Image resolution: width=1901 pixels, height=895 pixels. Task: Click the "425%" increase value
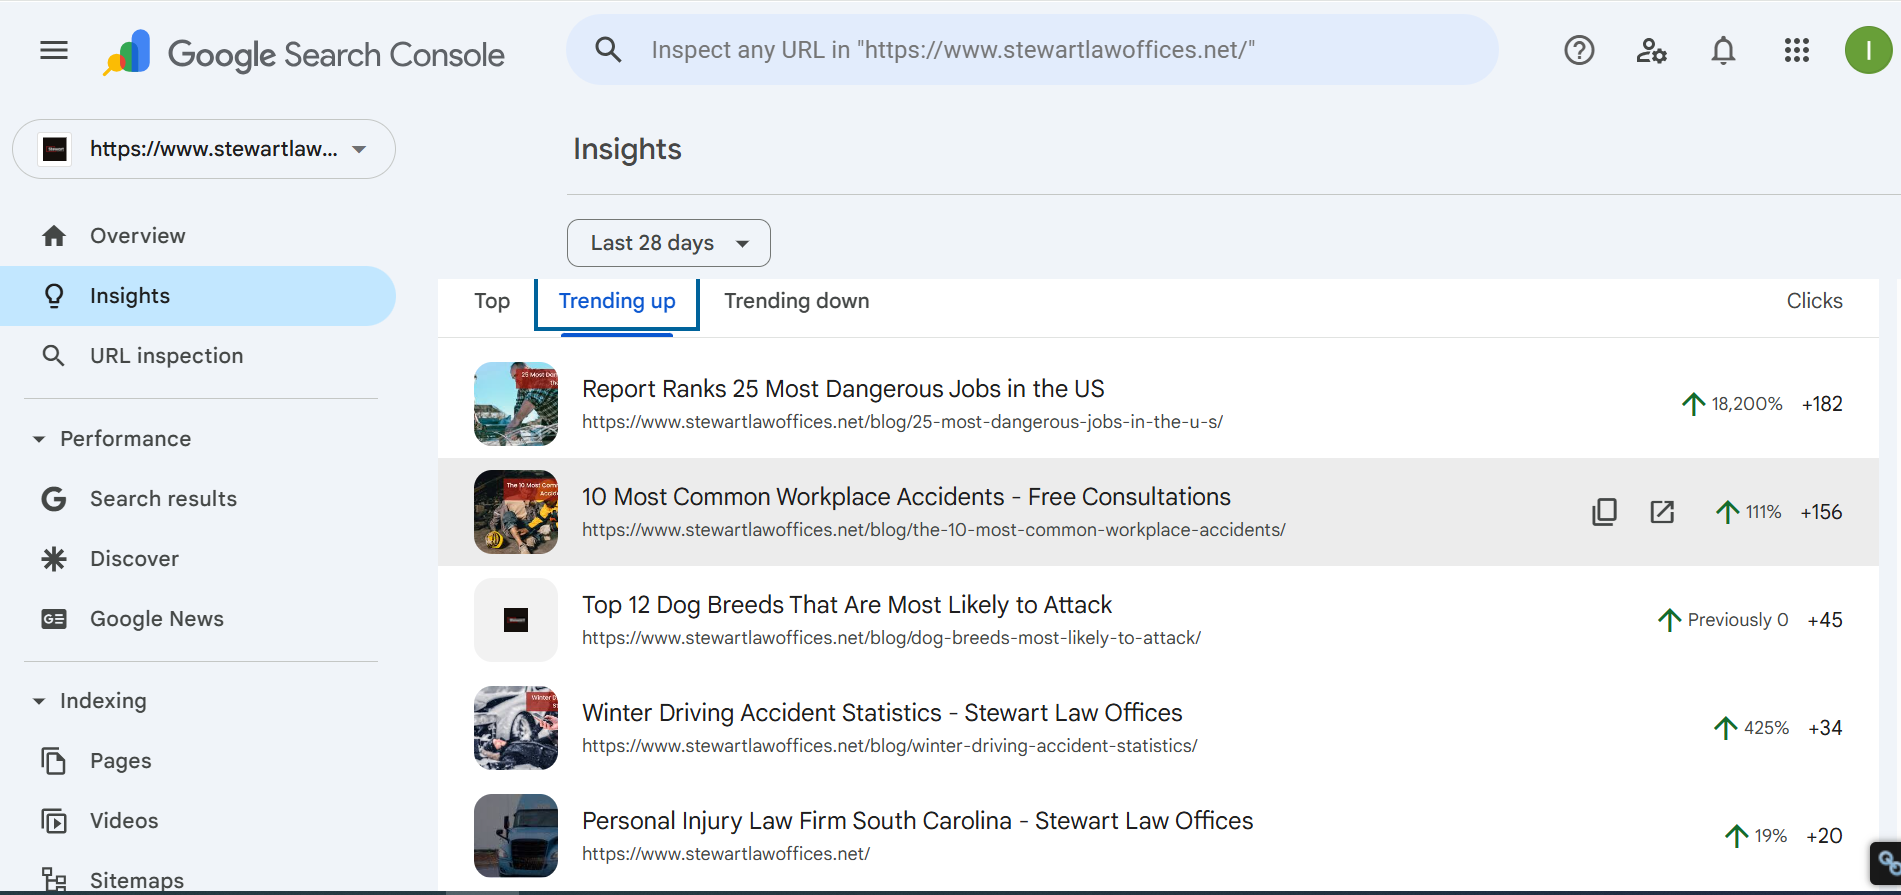coord(1766,728)
